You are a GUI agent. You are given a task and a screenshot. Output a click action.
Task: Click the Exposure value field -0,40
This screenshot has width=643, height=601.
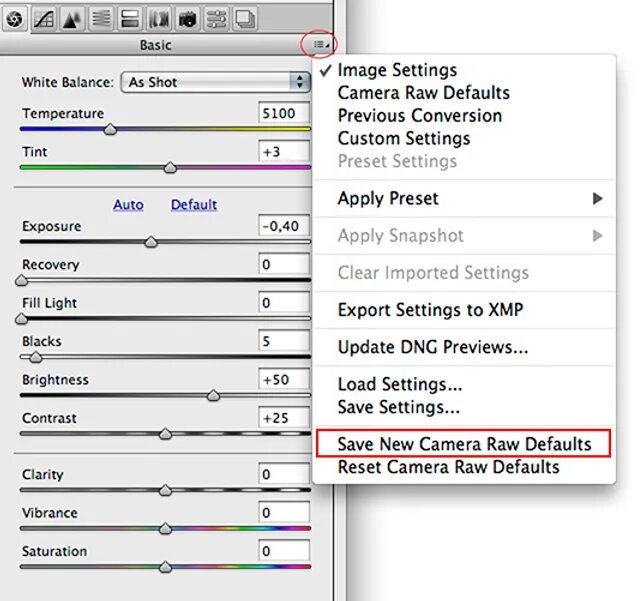(284, 226)
